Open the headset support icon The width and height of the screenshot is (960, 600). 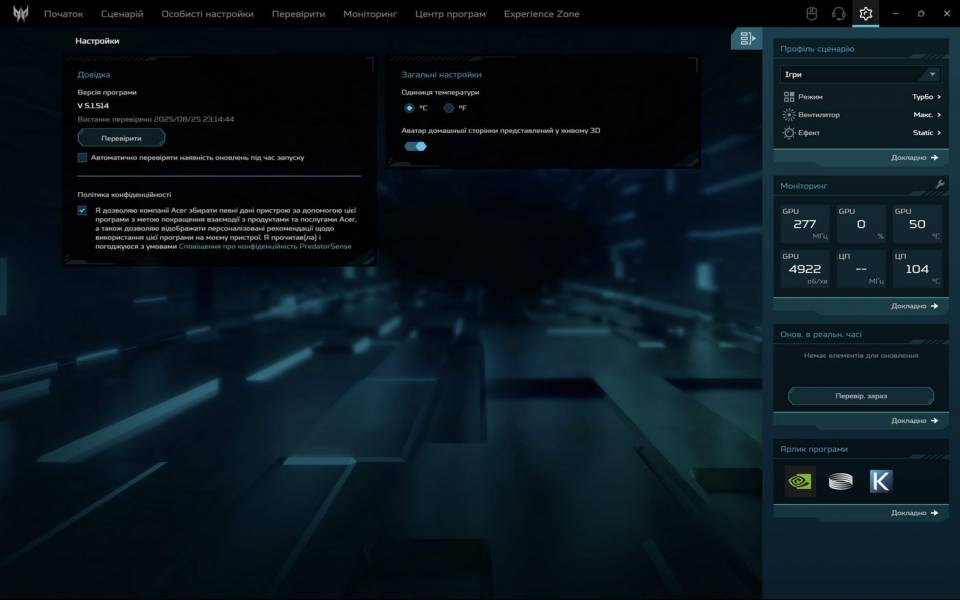839,14
